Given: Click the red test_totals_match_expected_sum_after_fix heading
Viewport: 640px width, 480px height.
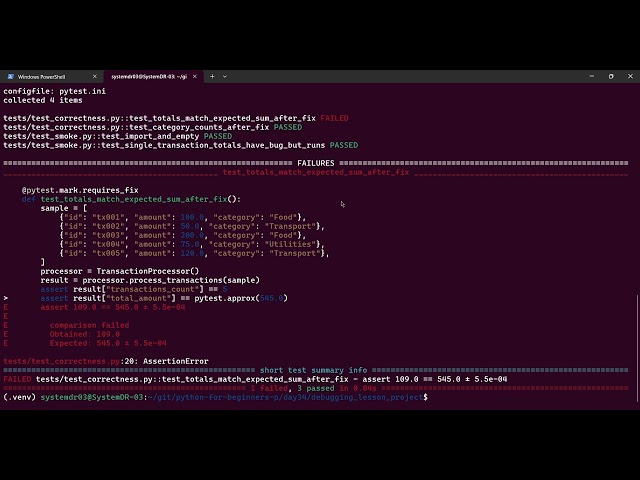Looking at the screenshot, I should [316, 172].
